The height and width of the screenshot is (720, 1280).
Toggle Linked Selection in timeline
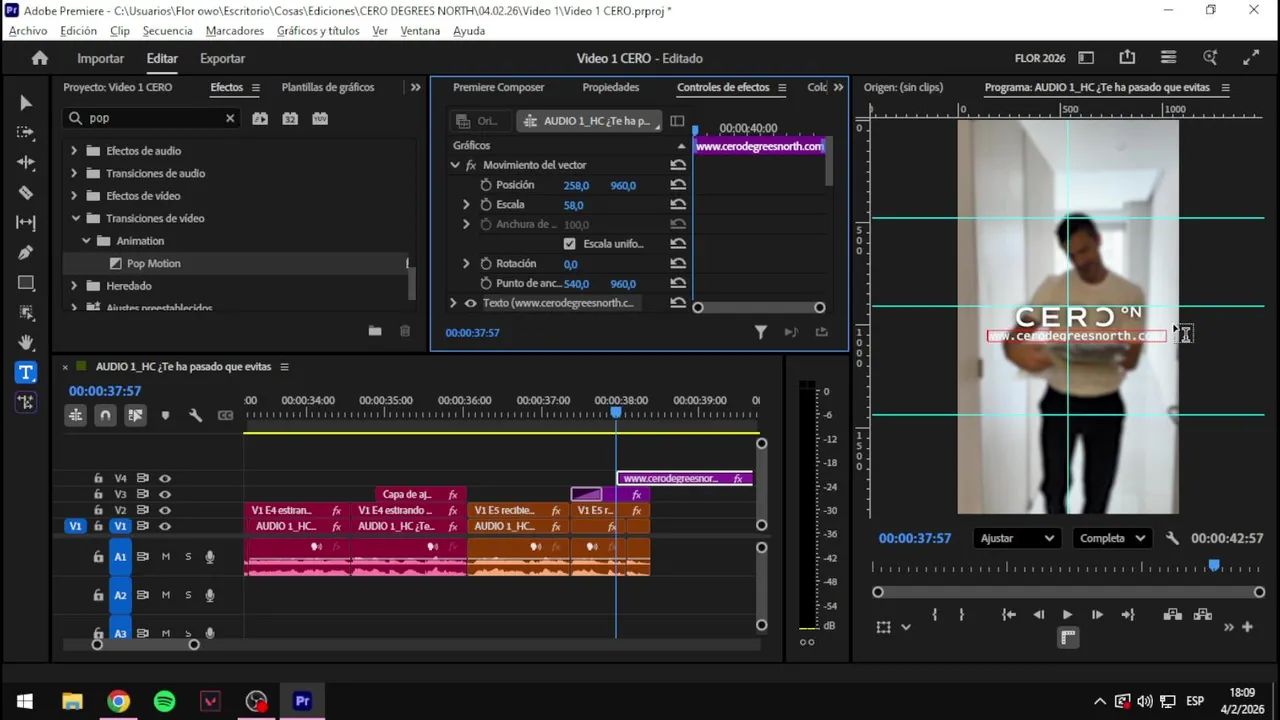tap(135, 415)
